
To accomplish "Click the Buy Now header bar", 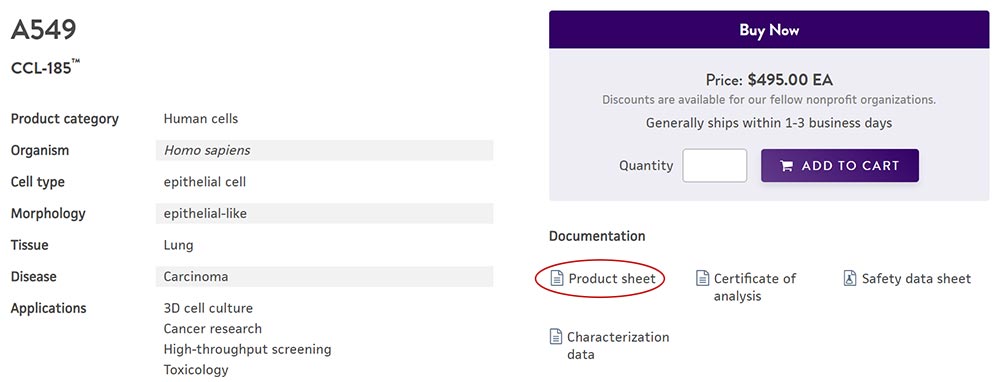I will click(x=769, y=29).
